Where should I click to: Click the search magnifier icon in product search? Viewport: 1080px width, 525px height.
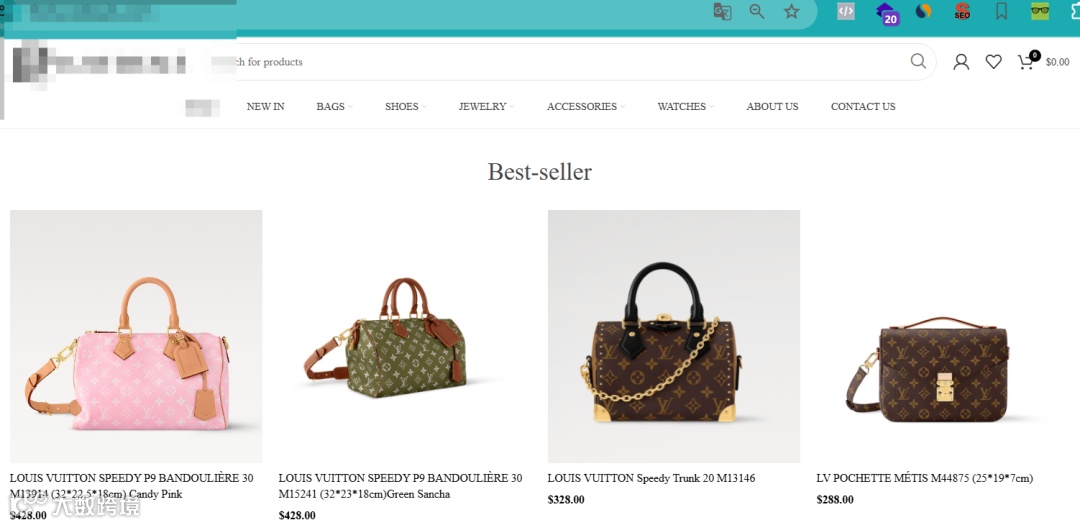(x=918, y=61)
